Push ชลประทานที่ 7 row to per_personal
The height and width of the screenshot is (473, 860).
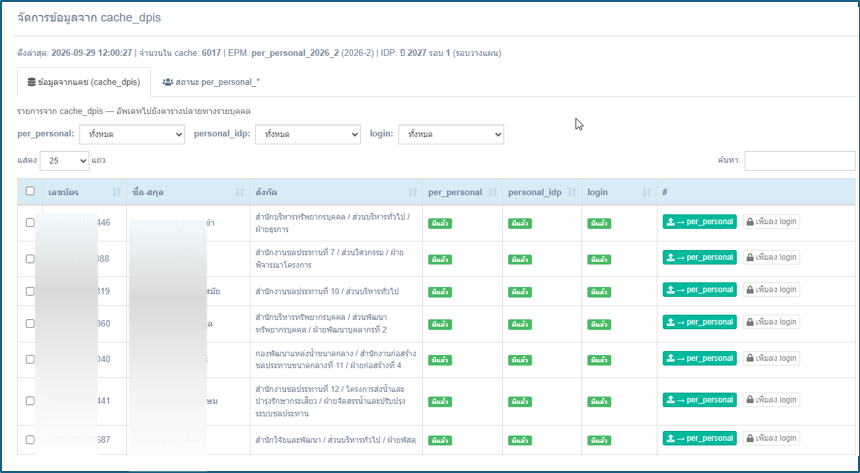(x=699, y=257)
